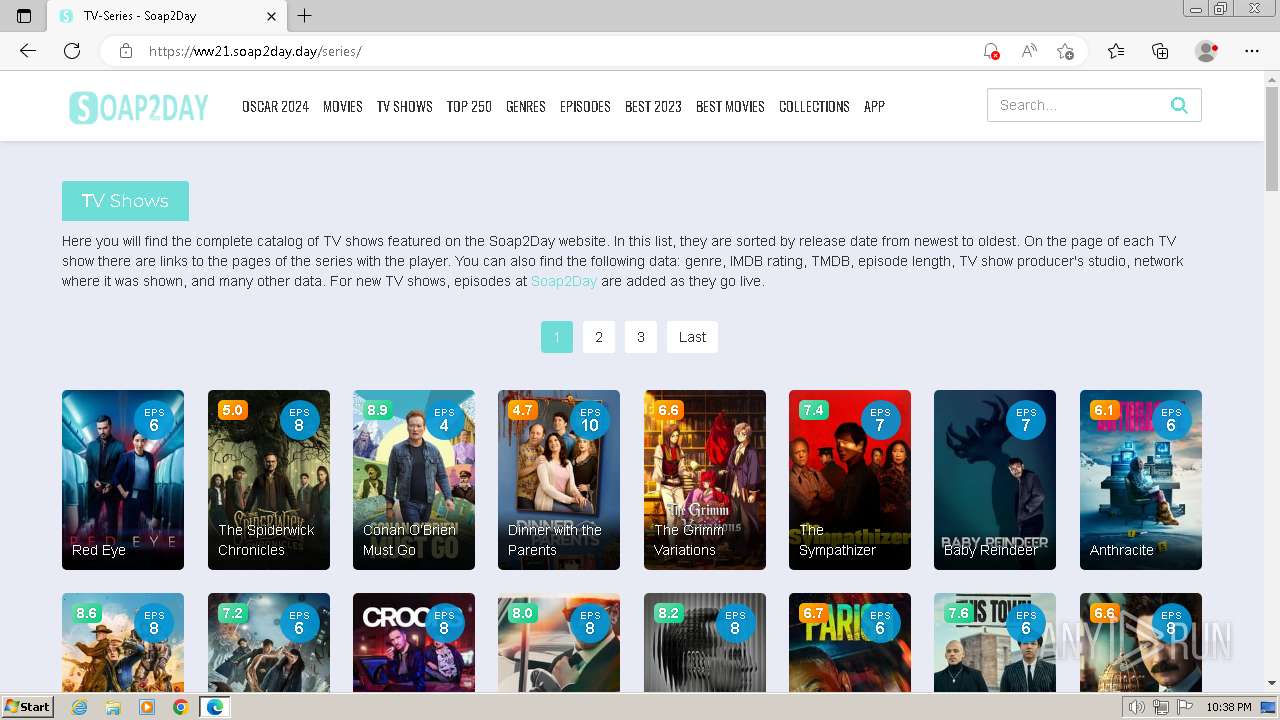Close the TV-Series Soap2Day tab
Screen dimensions: 1280x720
click(271, 16)
